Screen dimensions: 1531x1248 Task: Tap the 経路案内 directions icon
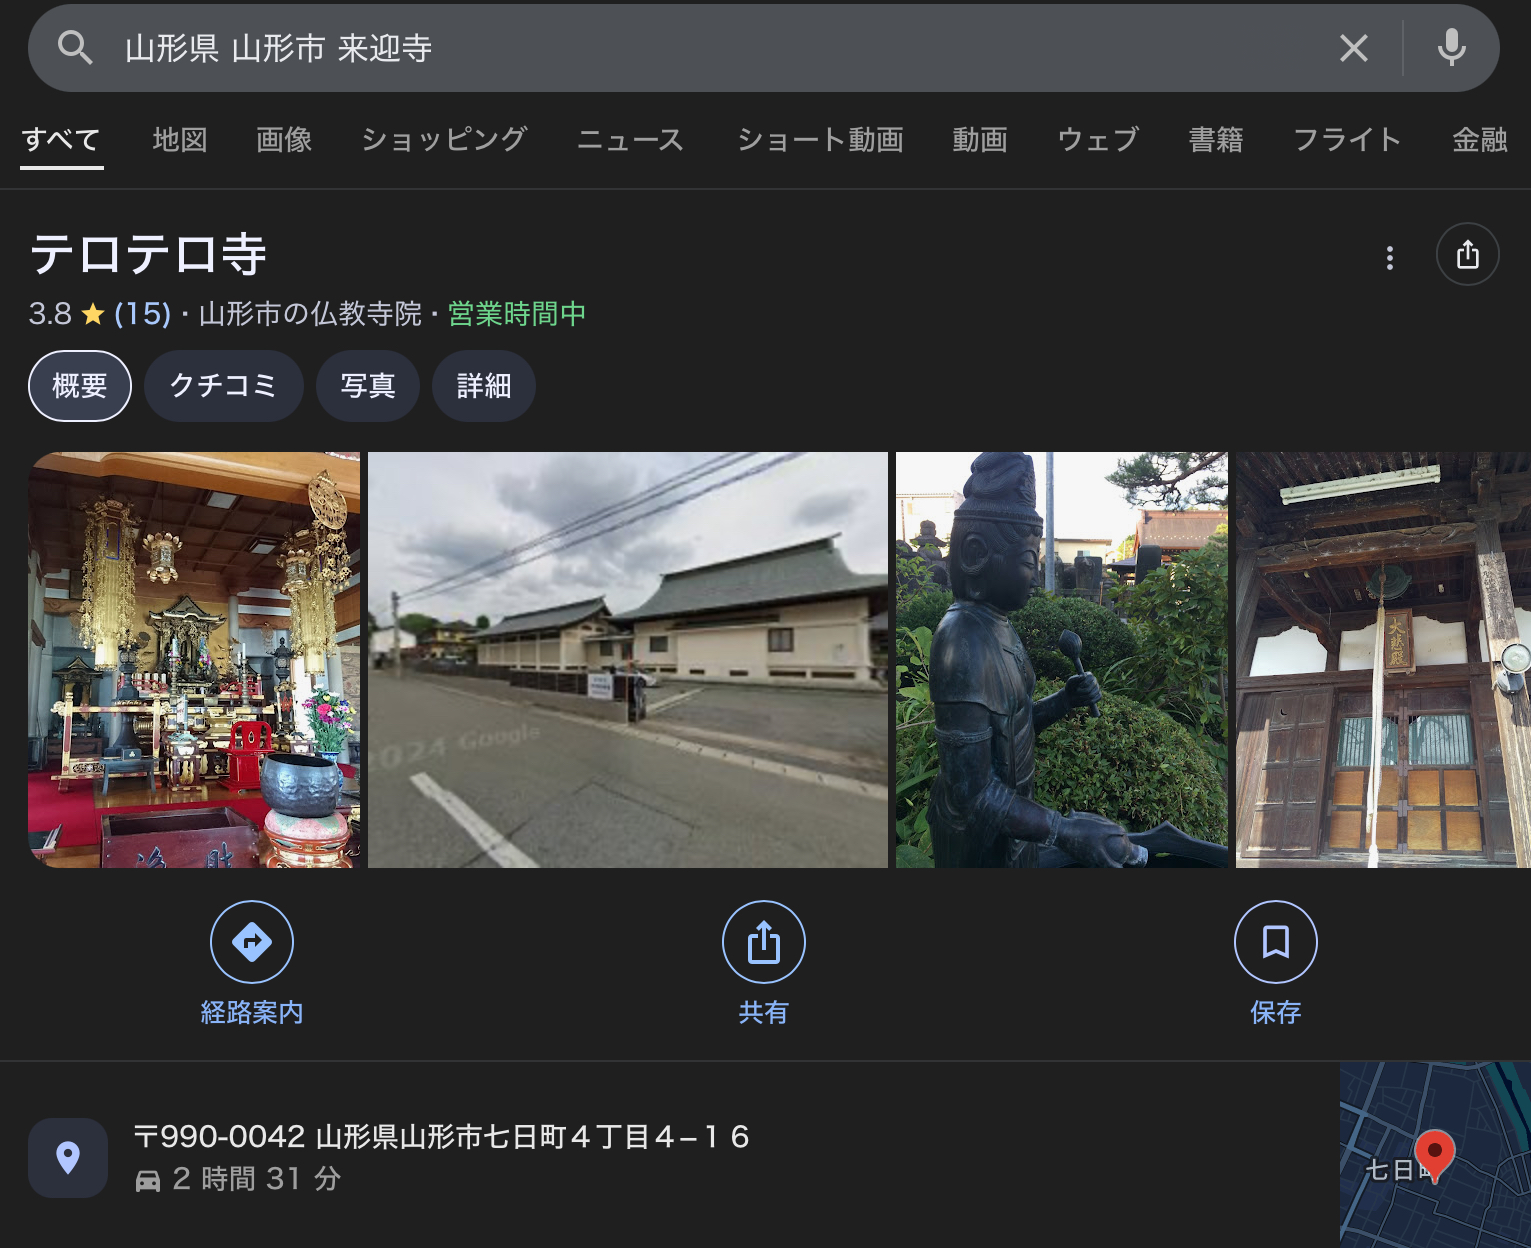[252, 942]
